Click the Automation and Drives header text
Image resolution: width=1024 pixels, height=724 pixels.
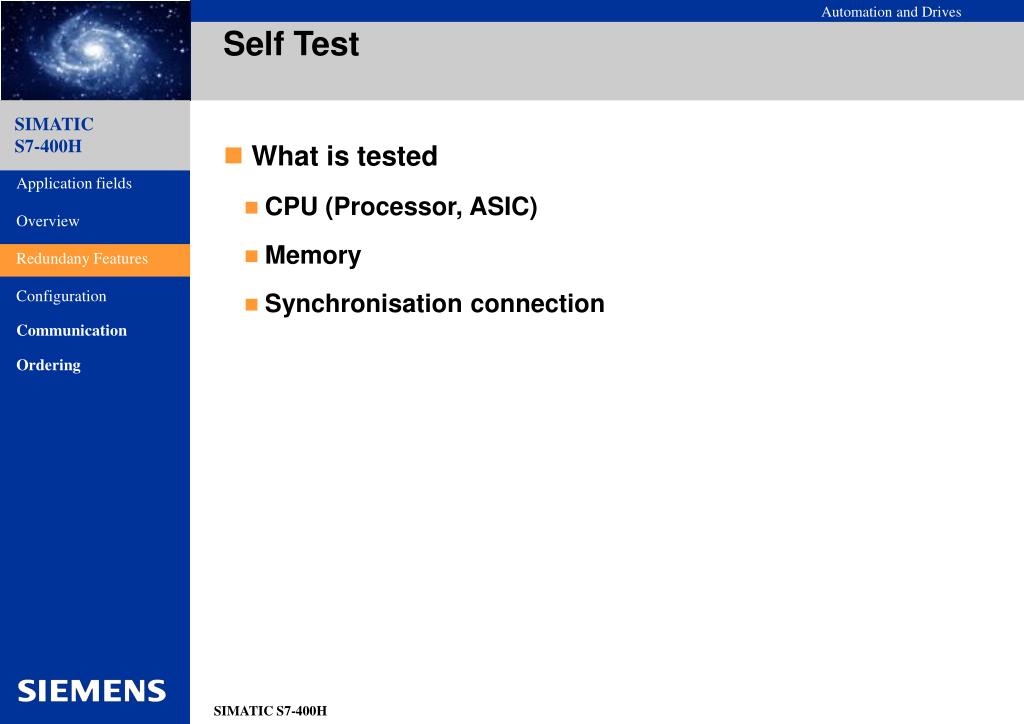coord(891,12)
